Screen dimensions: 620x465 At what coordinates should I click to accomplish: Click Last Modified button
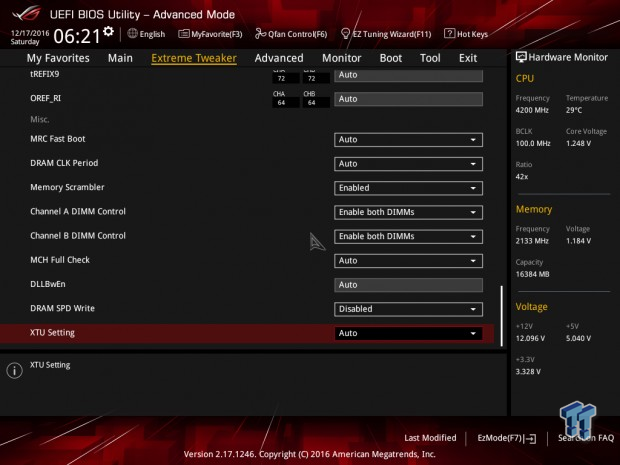pyautogui.click(x=430, y=438)
